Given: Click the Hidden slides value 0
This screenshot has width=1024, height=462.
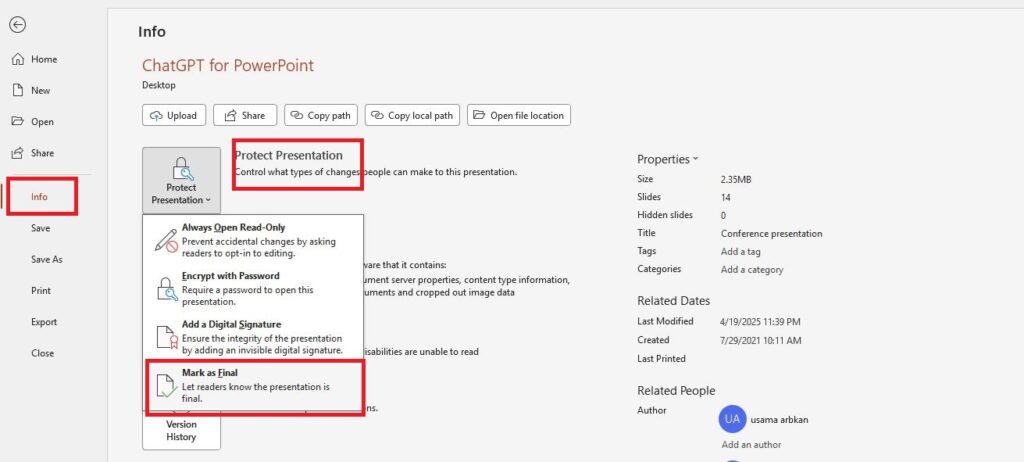Looking at the screenshot, I should (x=724, y=215).
